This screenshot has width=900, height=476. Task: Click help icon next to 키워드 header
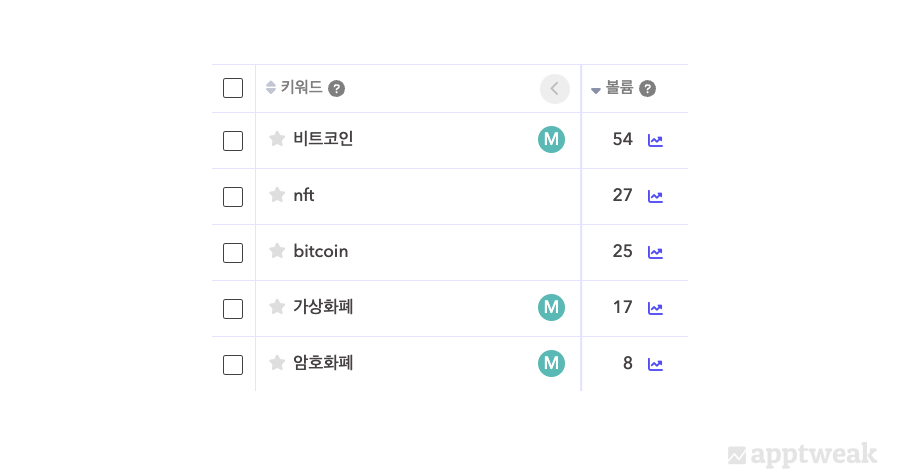tap(337, 89)
